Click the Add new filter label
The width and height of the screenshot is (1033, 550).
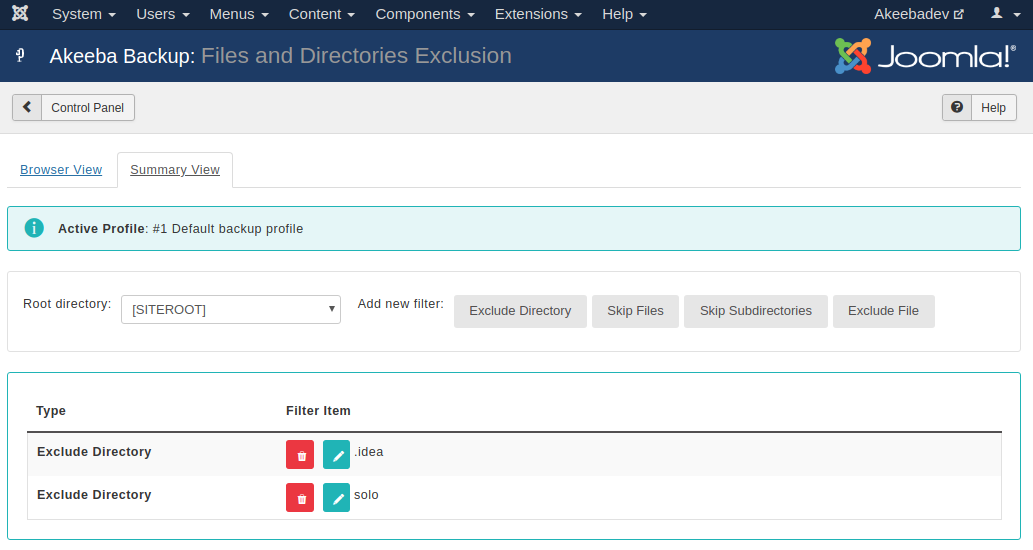pos(401,304)
